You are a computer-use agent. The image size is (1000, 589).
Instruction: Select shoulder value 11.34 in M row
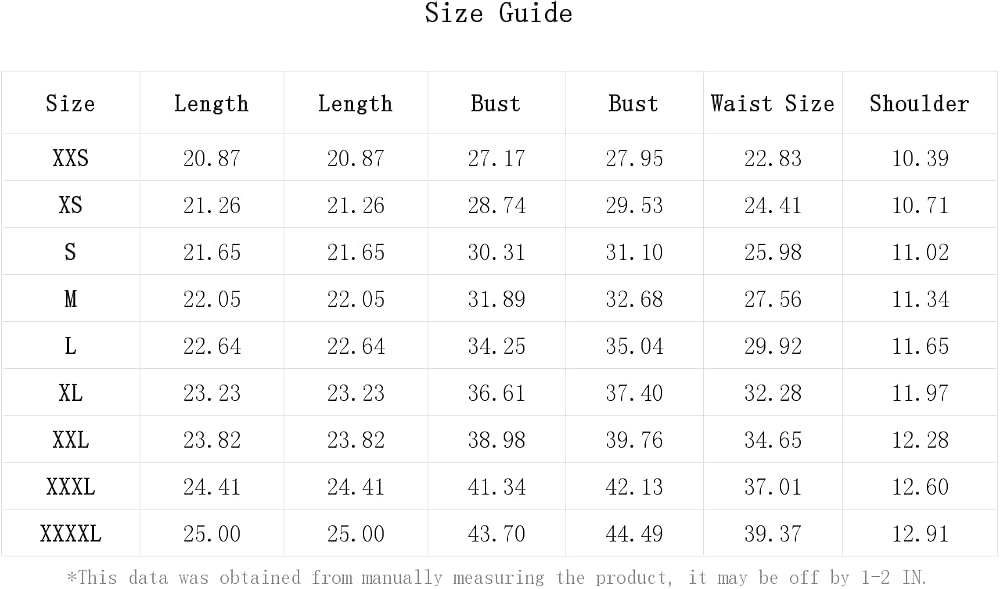pyautogui.click(x=920, y=300)
